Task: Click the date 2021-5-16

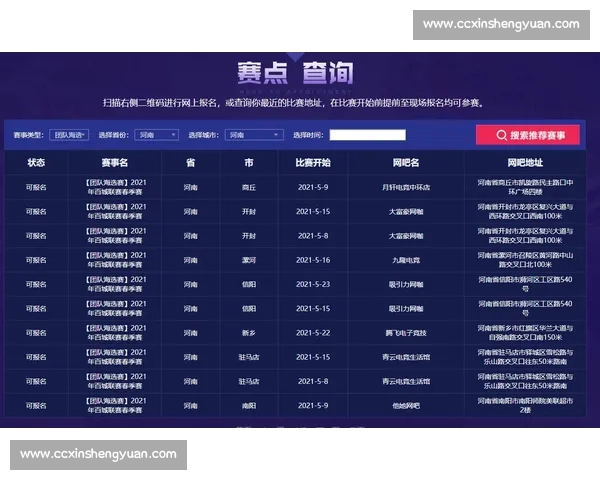Action: pos(313,260)
